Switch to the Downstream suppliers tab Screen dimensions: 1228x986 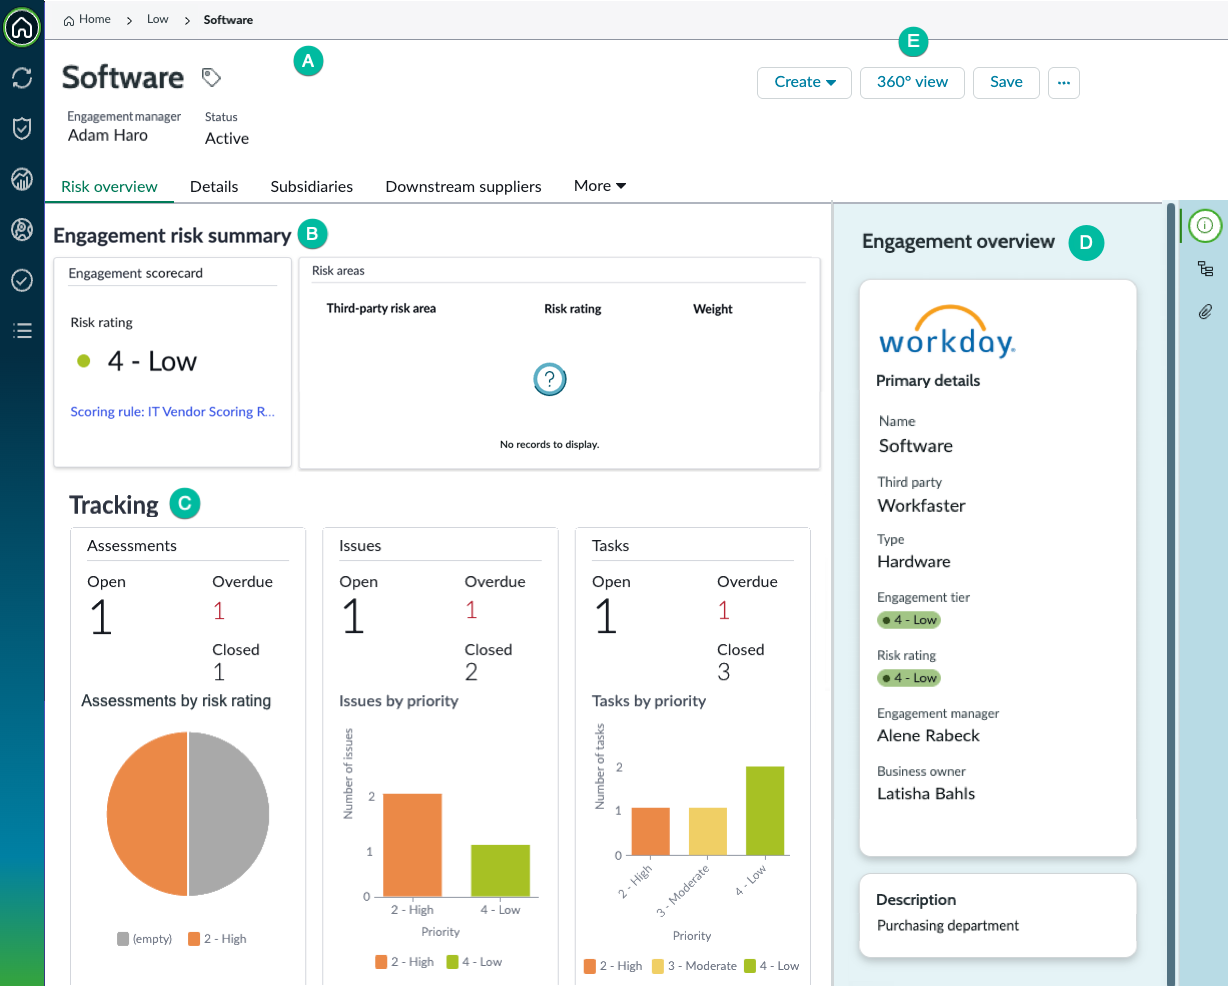coord(463,186)
